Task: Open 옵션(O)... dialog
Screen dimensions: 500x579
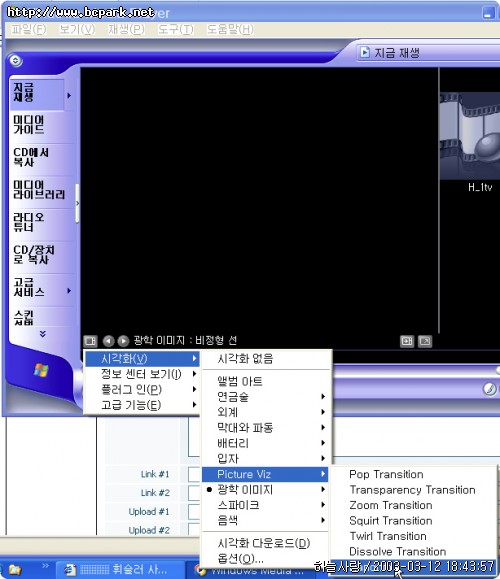Action: (x=266, y=559)
